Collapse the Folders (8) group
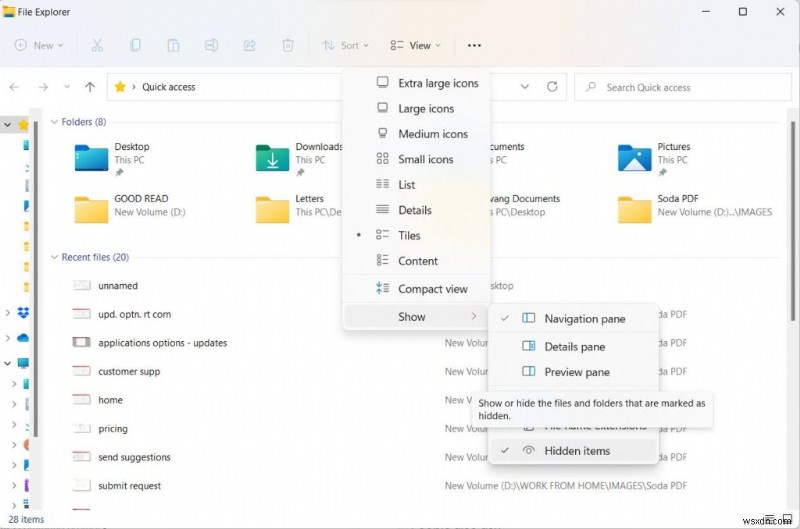Screen dimensions: 800x529 click(x=54, y=122)
